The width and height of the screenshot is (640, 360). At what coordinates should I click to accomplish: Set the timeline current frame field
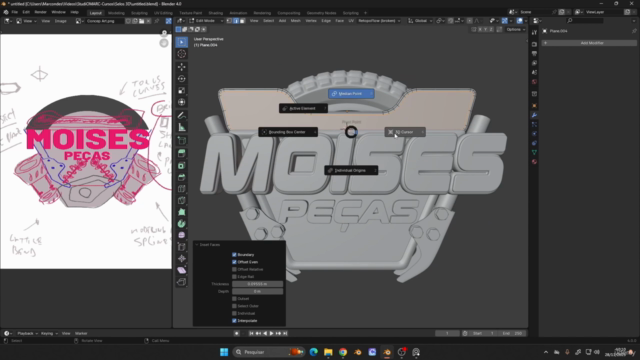(x=447, y=333)
